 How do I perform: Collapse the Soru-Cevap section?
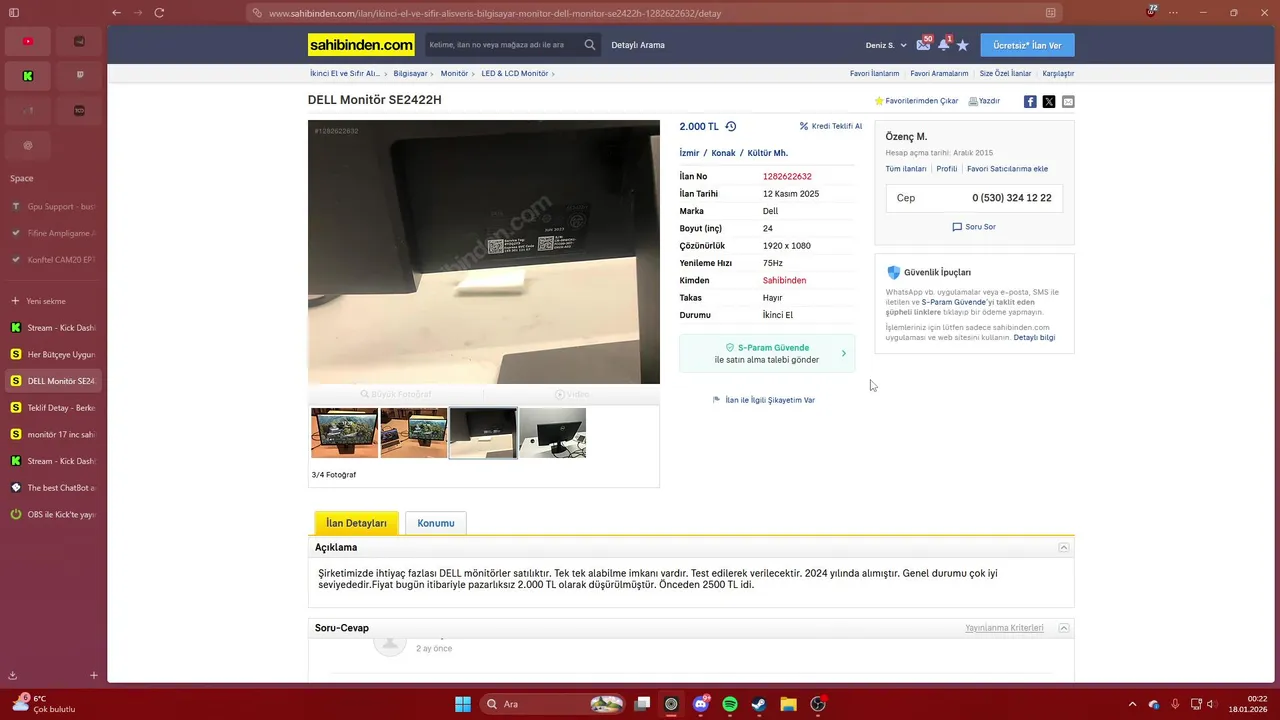[1064, 628]
